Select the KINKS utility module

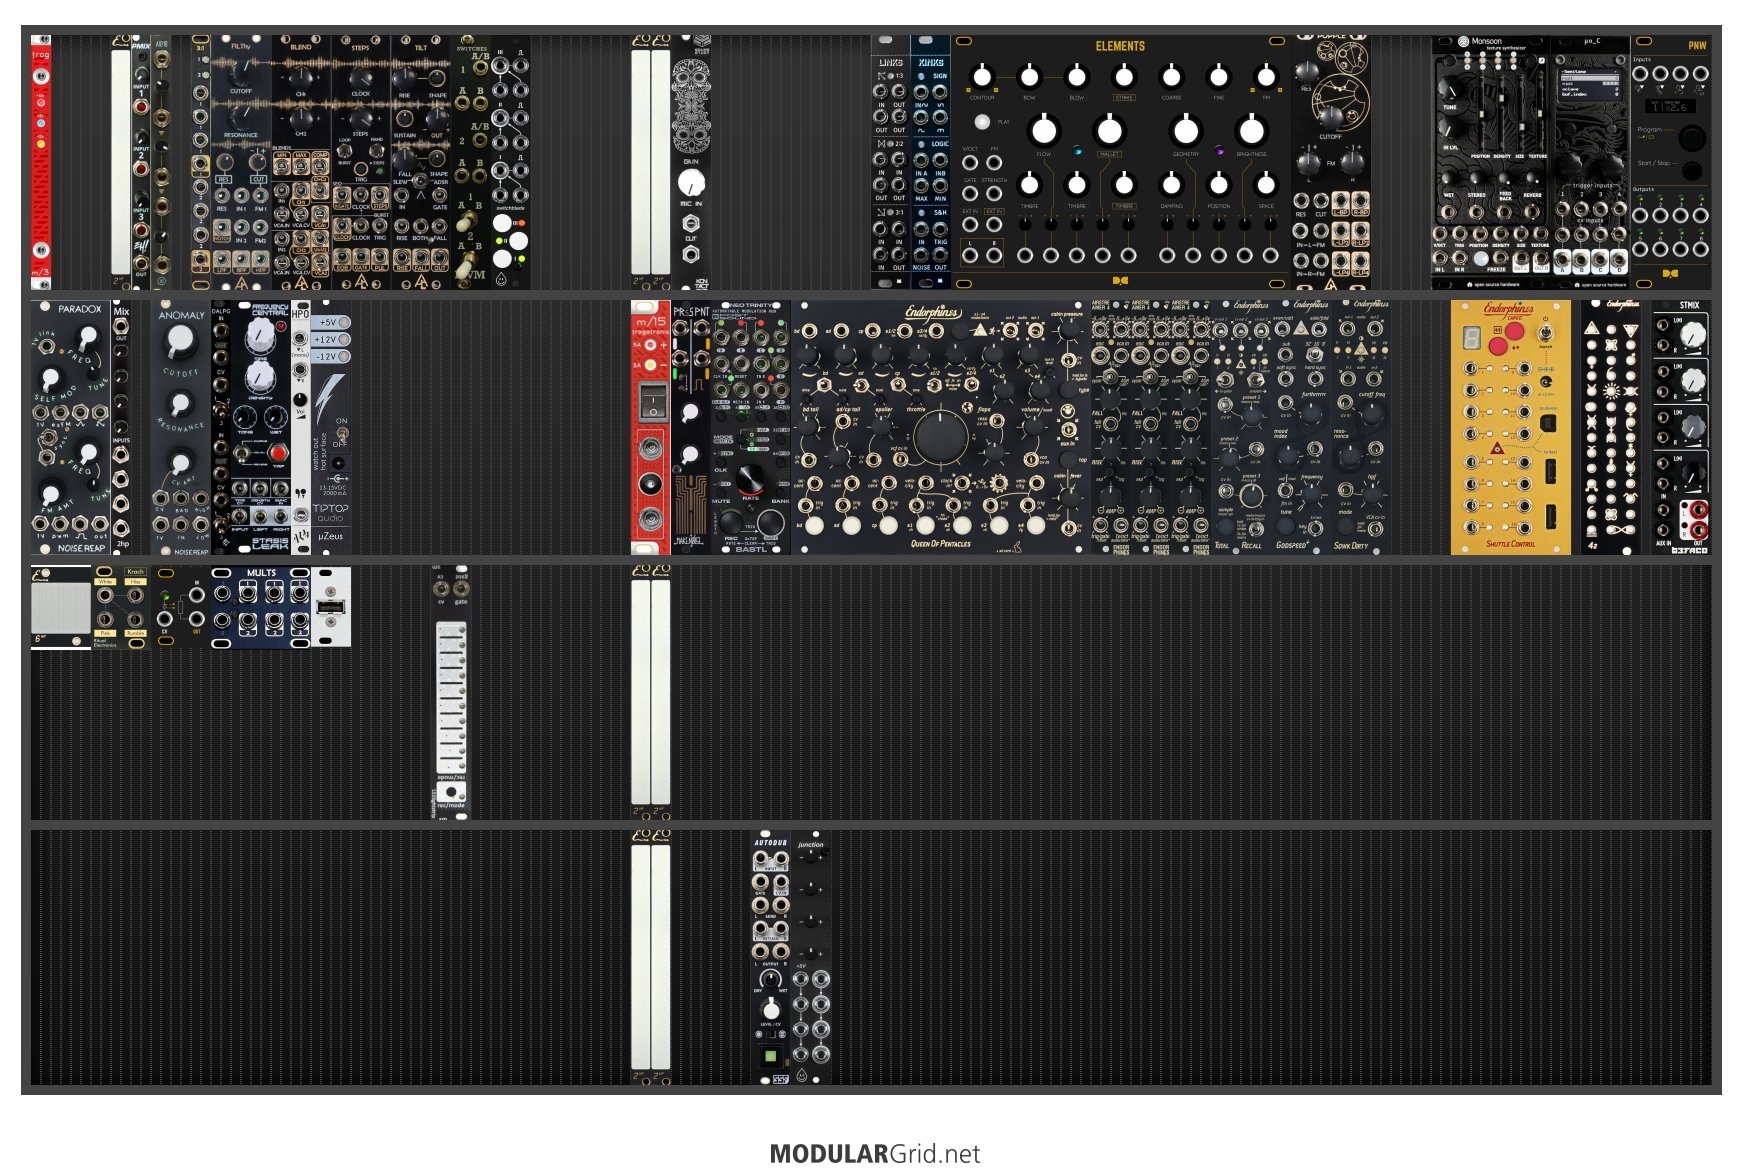coord(930,163)
